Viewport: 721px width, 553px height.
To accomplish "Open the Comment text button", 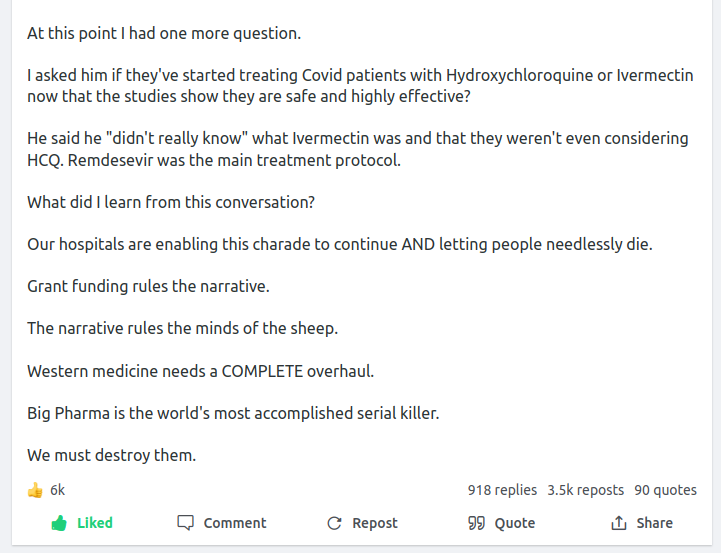I will 235,523.
